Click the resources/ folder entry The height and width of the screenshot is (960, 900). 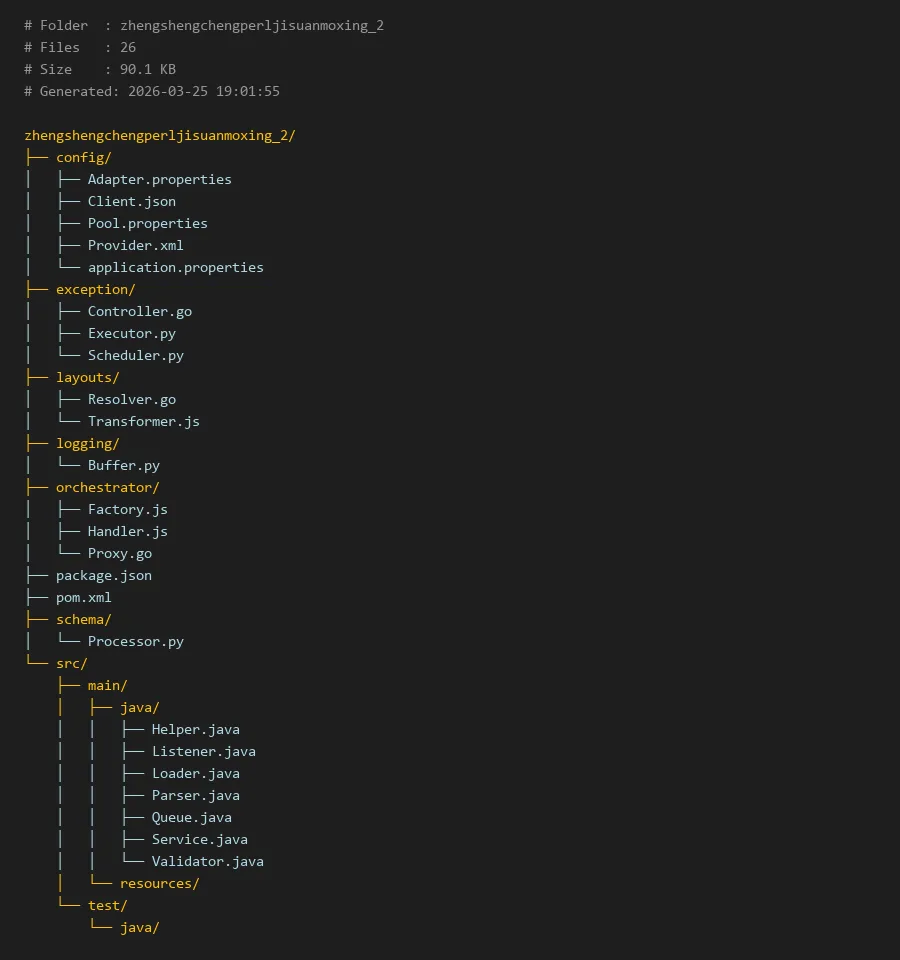159,883
